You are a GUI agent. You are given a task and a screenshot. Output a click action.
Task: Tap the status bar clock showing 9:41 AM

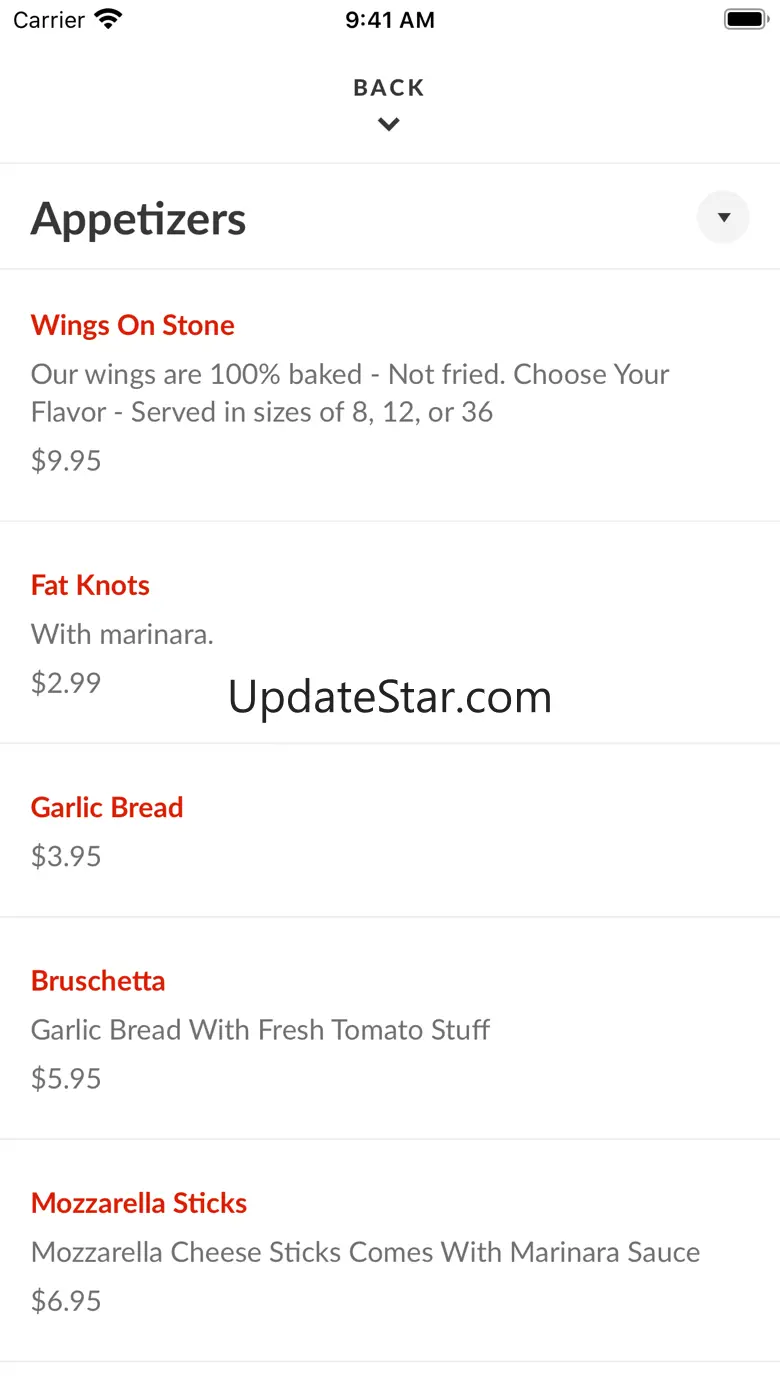click(x=390, y=20)
